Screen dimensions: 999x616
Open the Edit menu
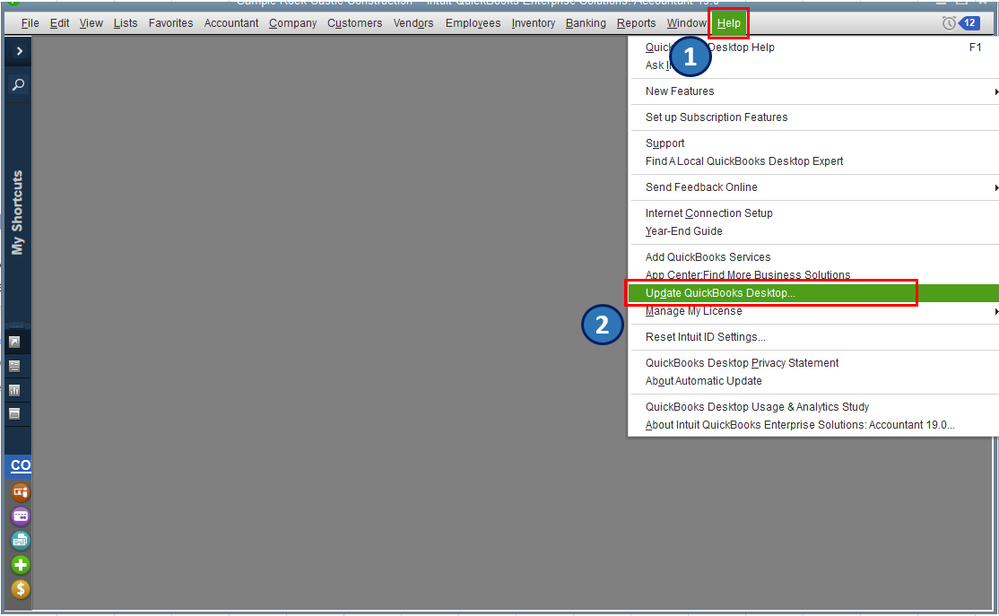coord(59,23)
